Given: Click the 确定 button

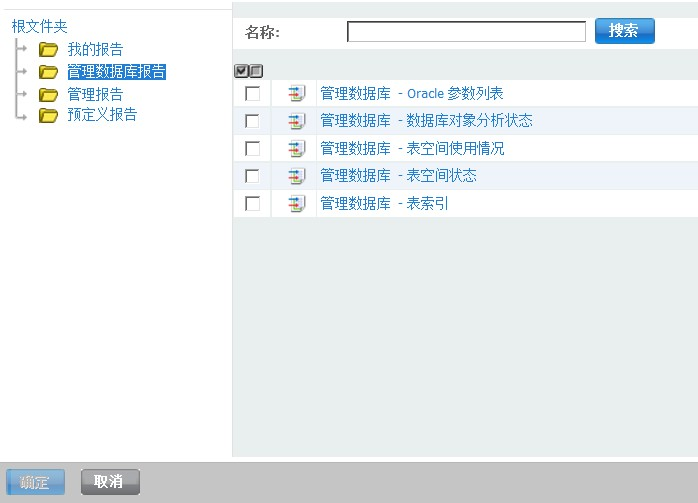Looking at the screenshot, I should [x=35, y=482].
